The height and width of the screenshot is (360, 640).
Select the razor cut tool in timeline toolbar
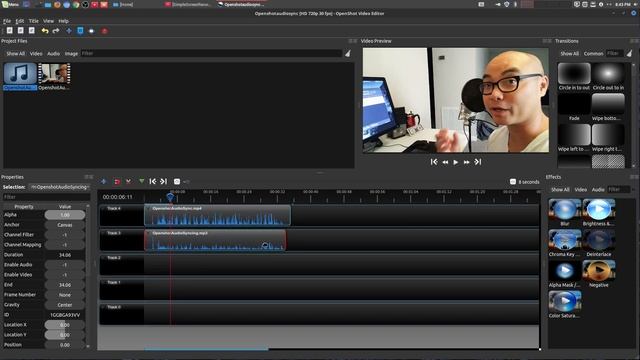pos(129,181)
